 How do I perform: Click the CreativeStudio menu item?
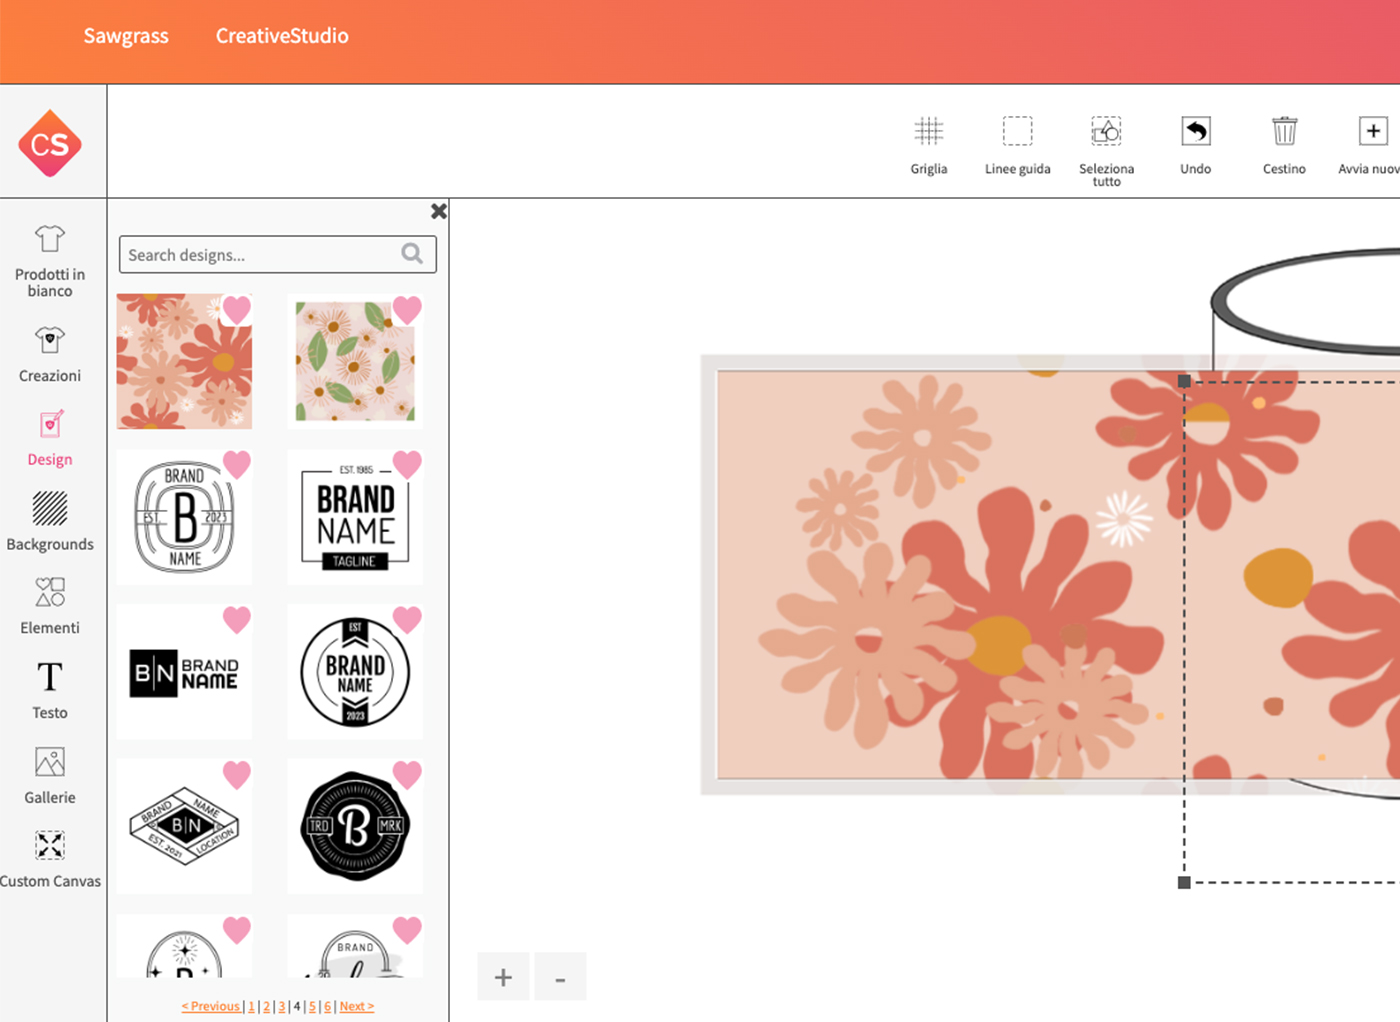(x=282, y=36)
